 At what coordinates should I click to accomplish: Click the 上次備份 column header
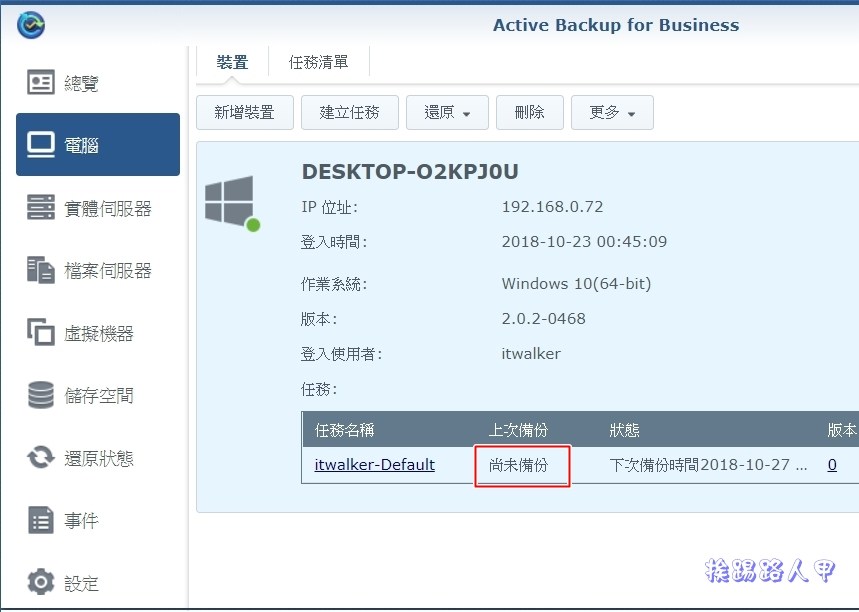(x=518, y=430)
